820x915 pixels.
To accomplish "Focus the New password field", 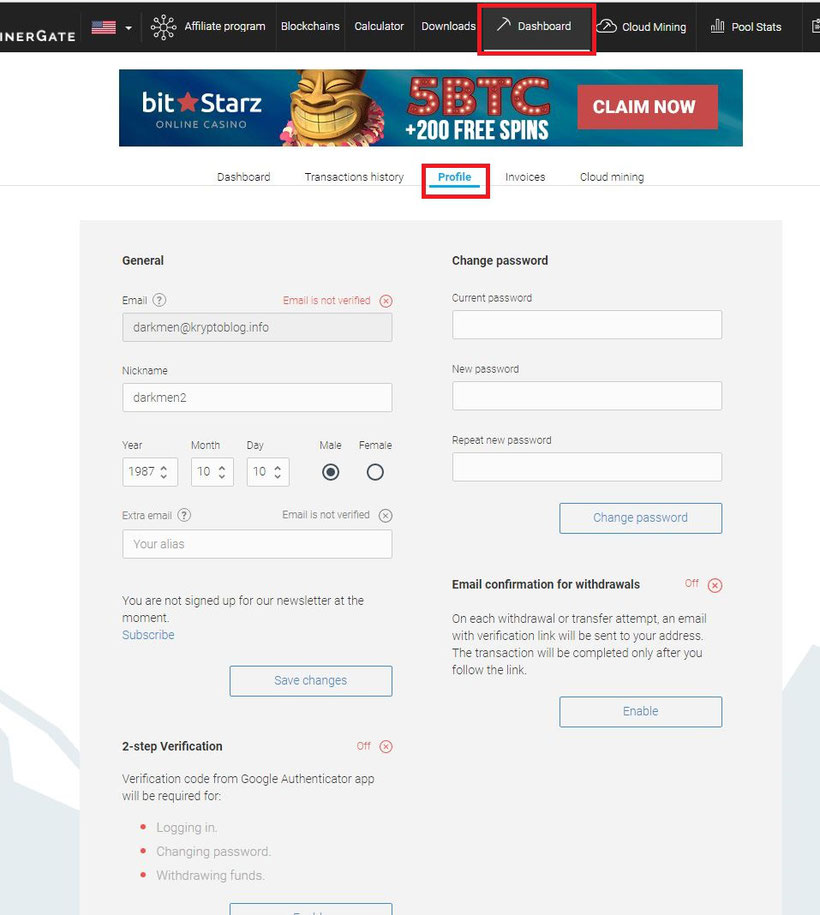I will coord(587,396).
